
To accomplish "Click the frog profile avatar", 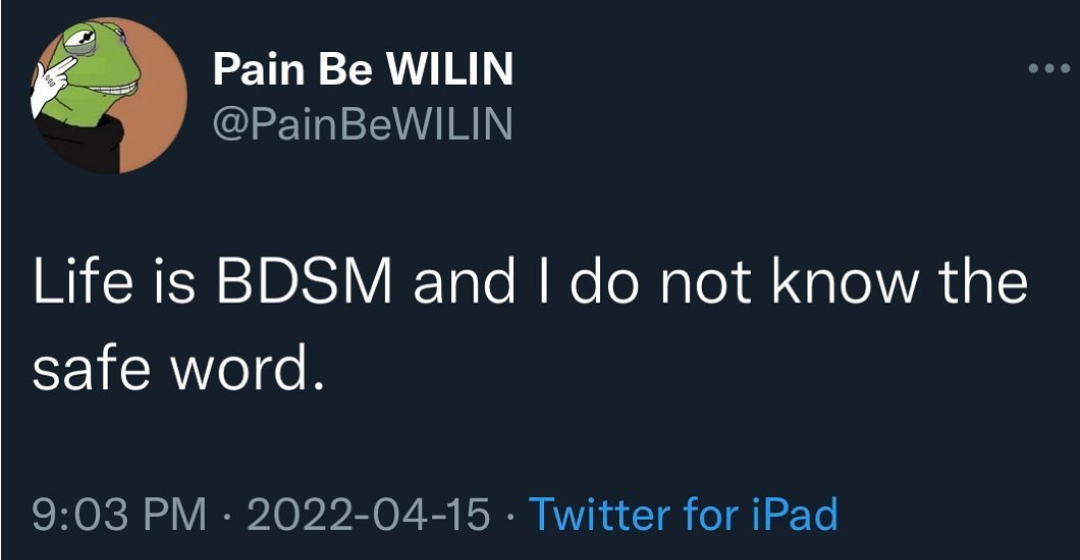I will [x=110, y=94].
